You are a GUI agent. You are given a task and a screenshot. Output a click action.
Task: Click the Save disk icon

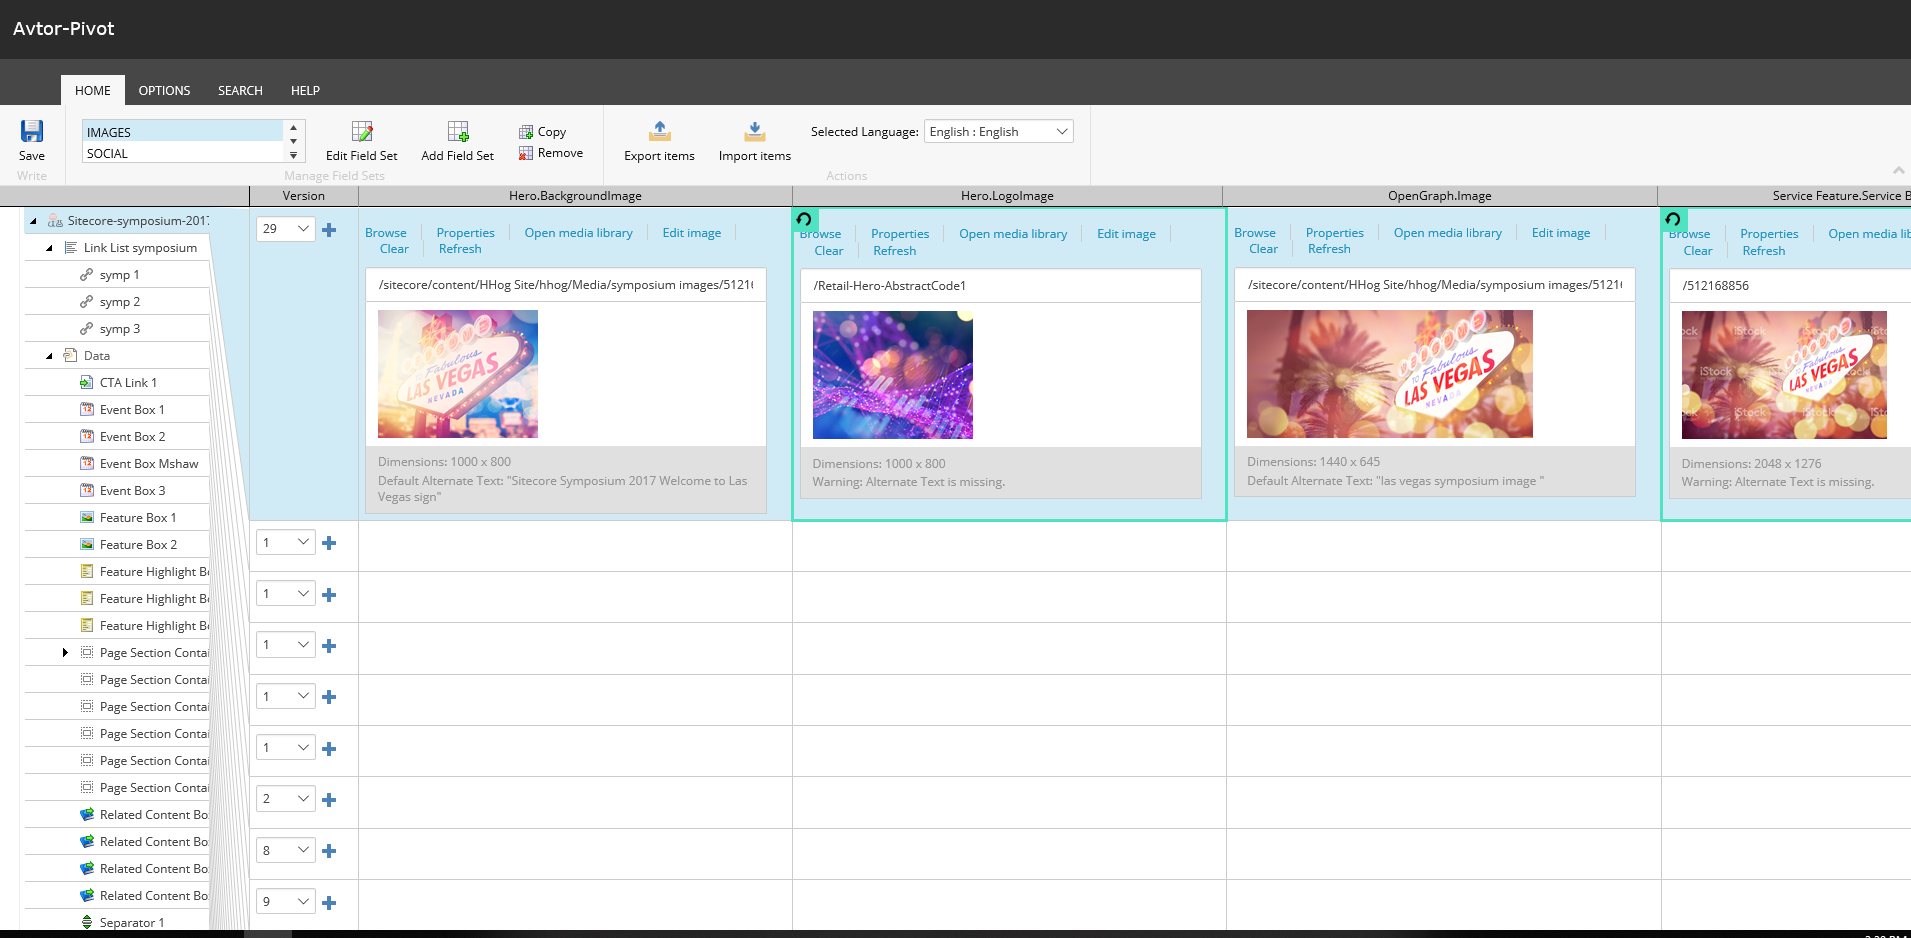(x=32, y=132)
